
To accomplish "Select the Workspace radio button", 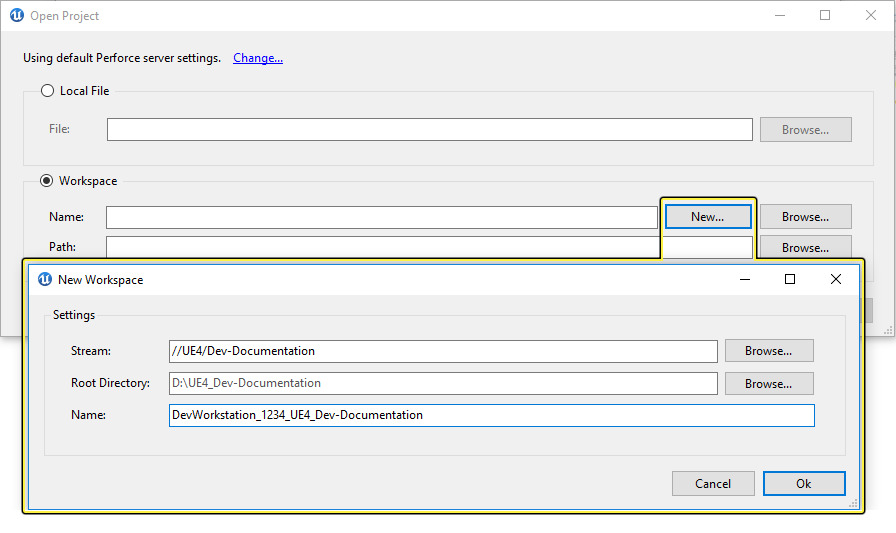I will 47,181.
